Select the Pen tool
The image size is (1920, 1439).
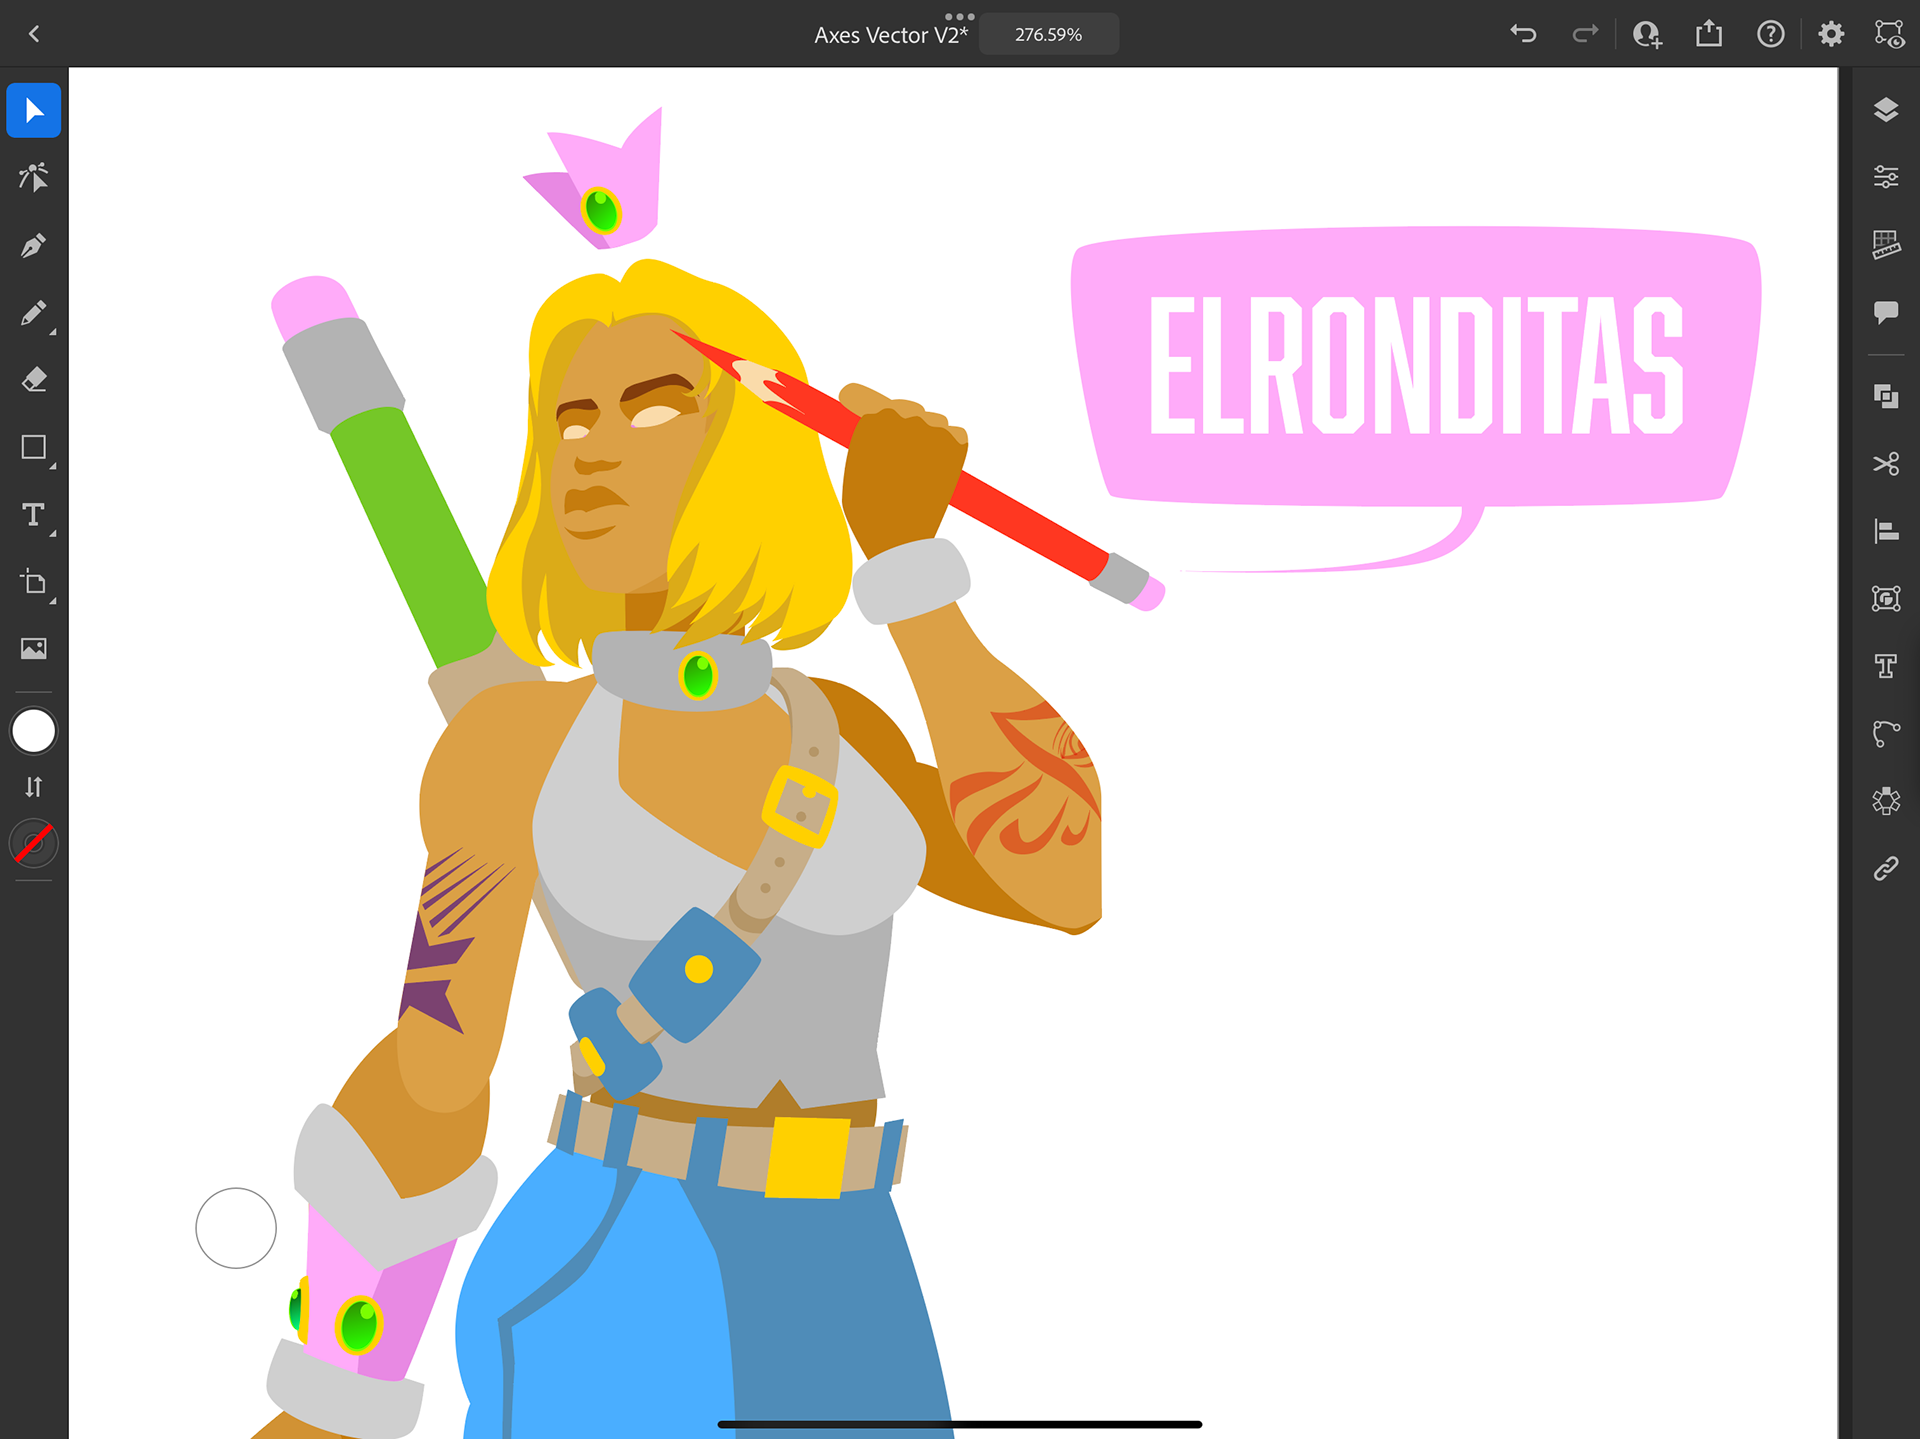[x=33, y=246]
